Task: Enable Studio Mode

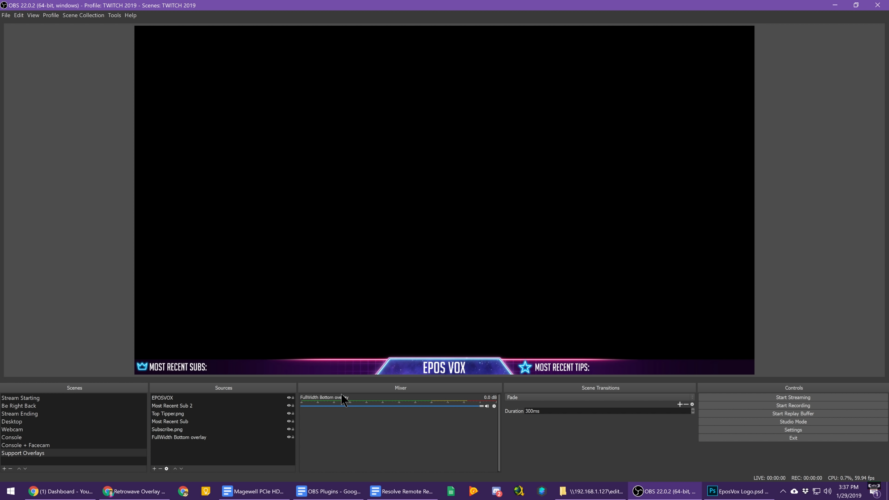Action: point(793,422)
